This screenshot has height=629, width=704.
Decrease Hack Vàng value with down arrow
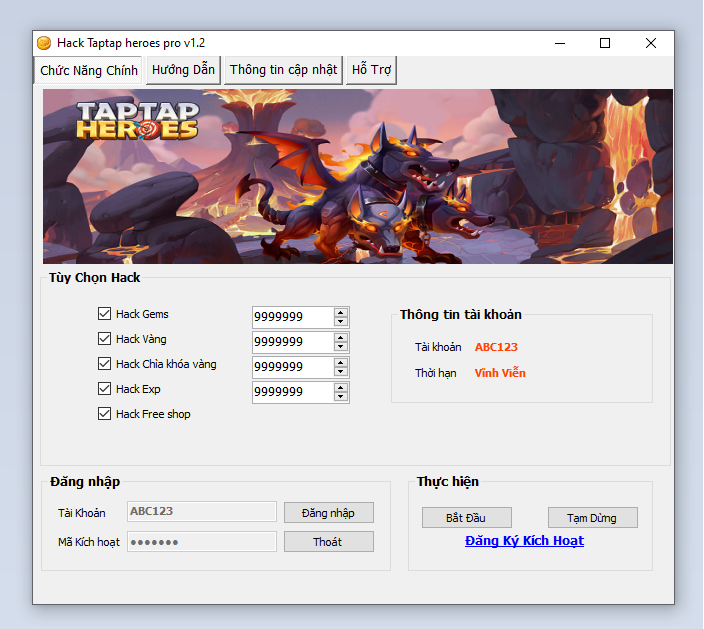tap(341, 347)
